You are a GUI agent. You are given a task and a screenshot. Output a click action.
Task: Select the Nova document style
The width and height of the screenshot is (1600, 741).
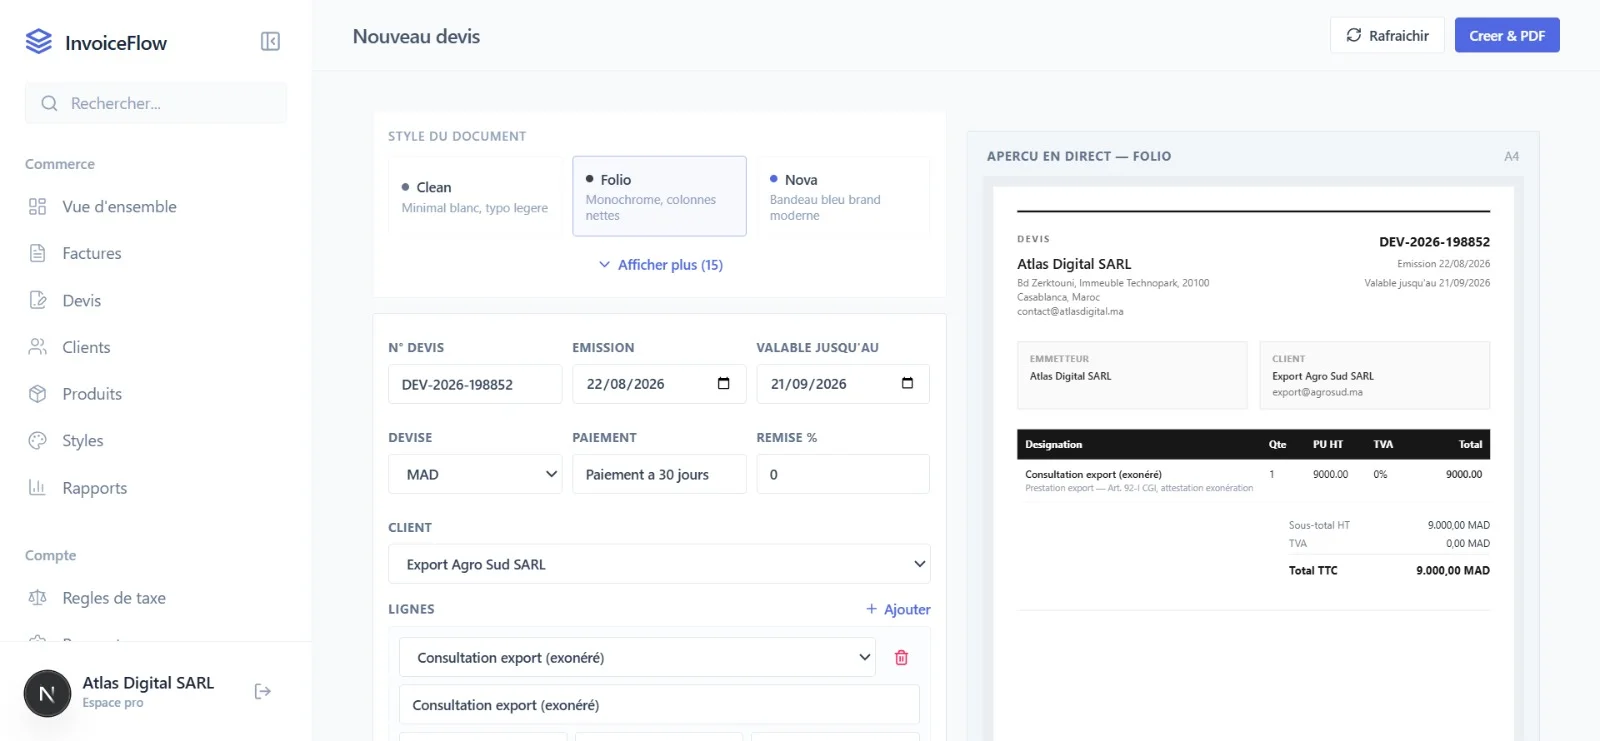click(843, 196)
